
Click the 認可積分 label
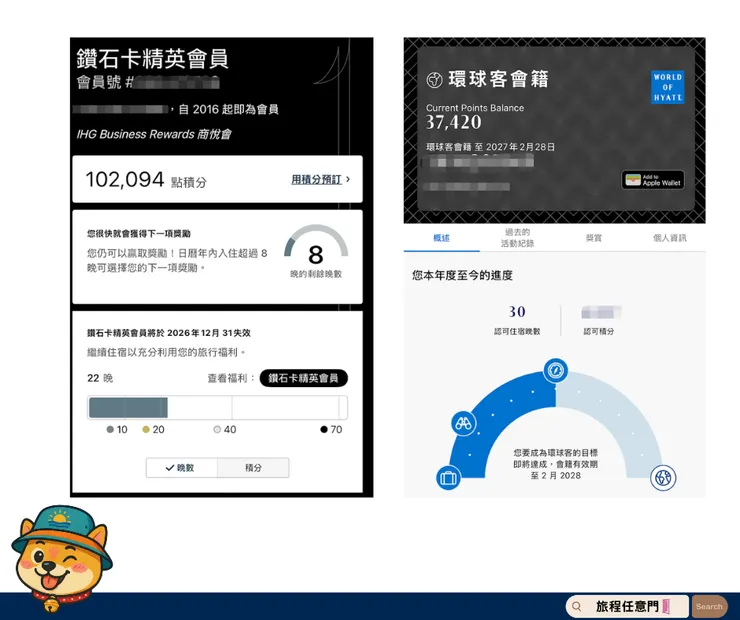coord(598,331)
